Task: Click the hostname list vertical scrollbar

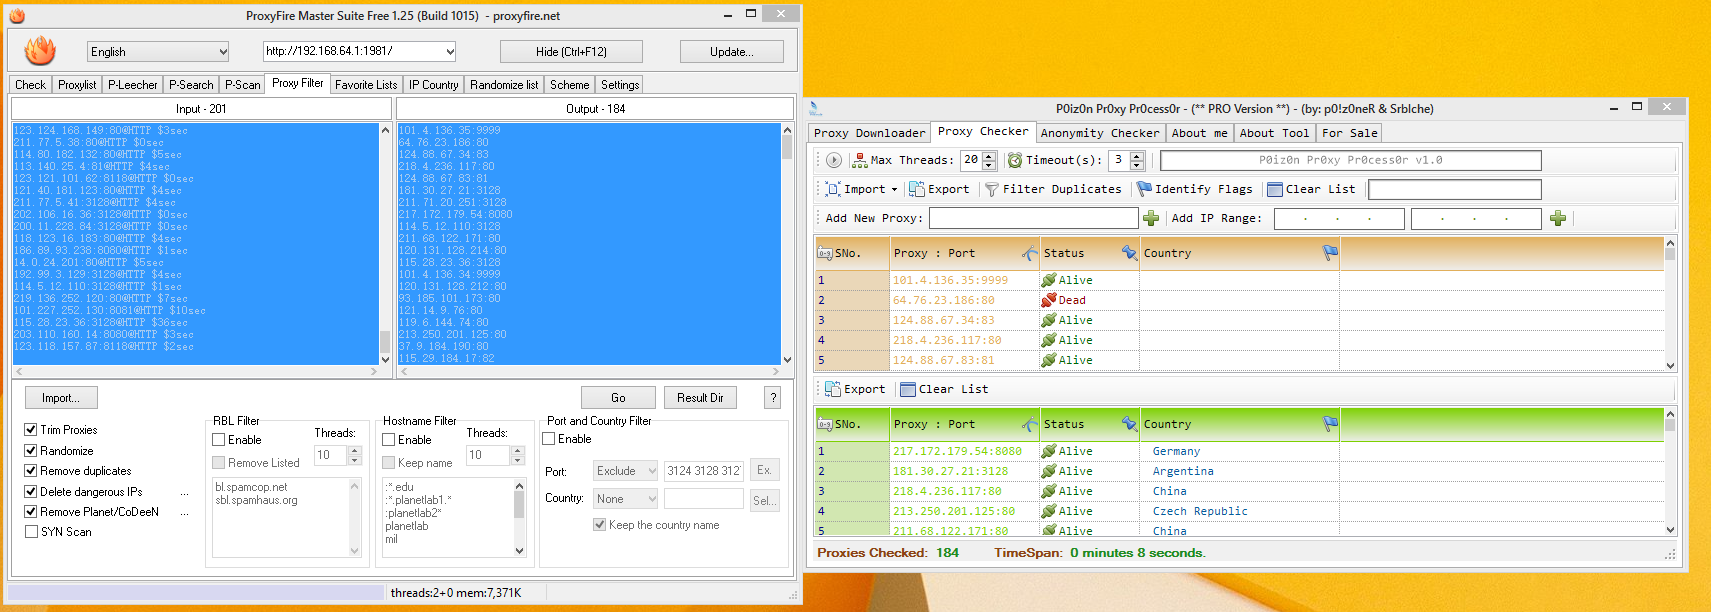Action: pos(519,518)
